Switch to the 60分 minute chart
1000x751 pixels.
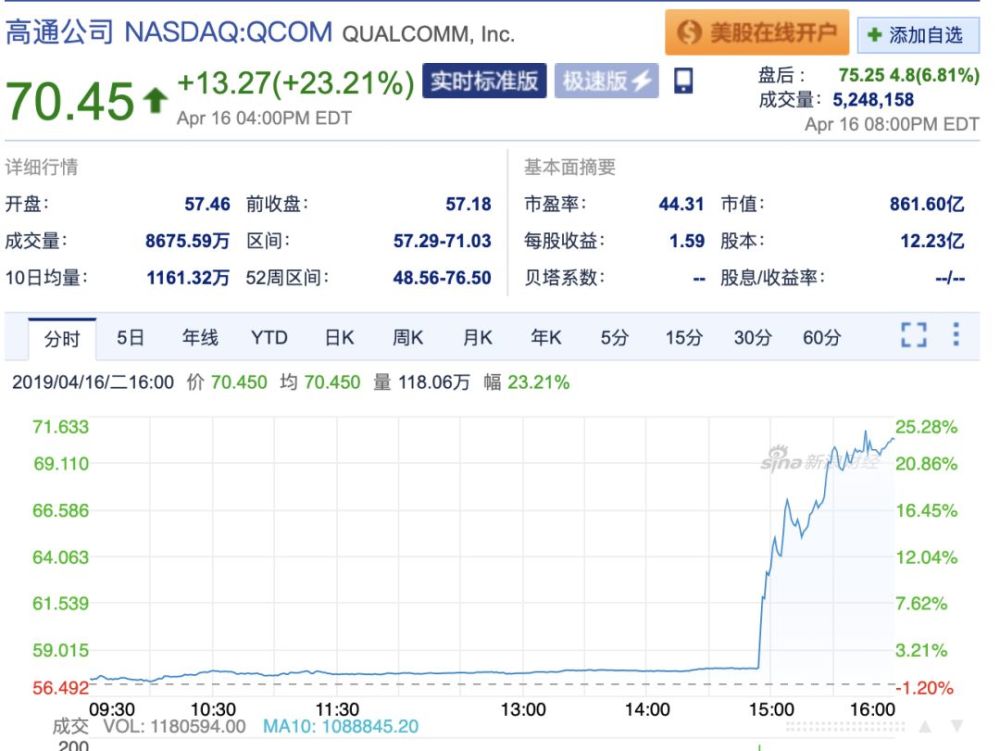[x=821, y=338]
